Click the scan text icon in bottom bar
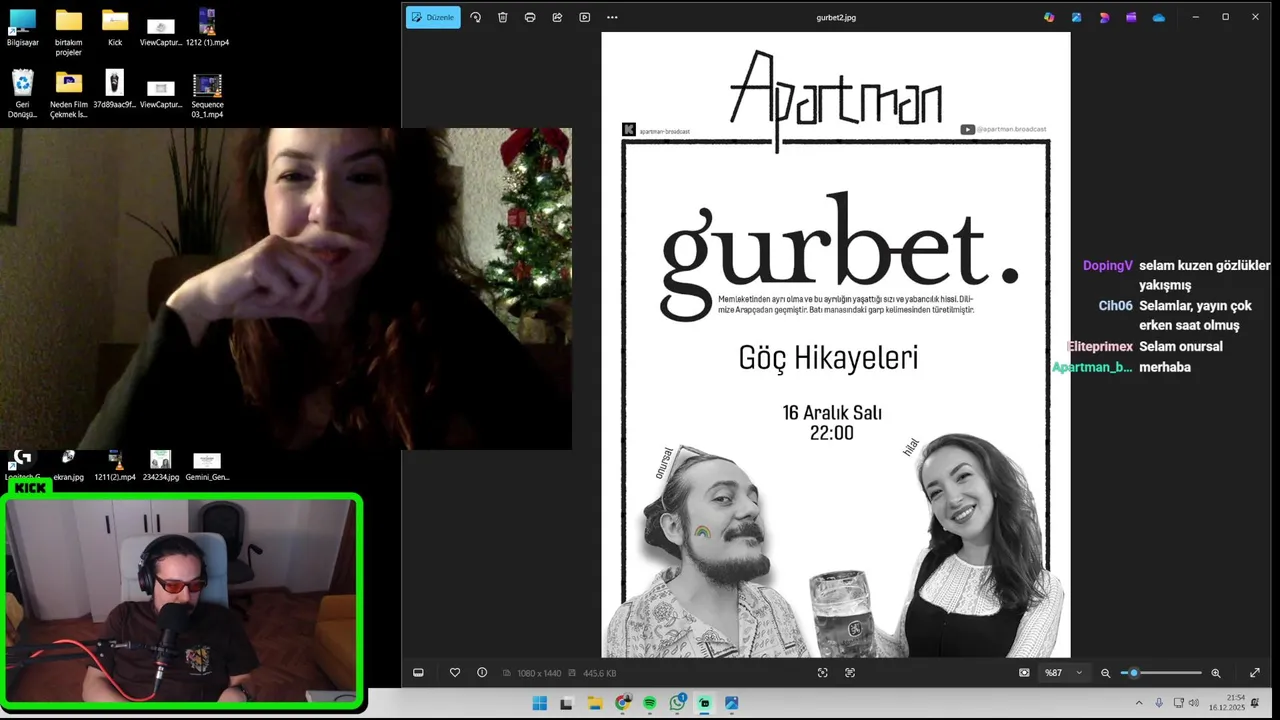The width and height of the screenshot is (1280, 720). (850, 673)
